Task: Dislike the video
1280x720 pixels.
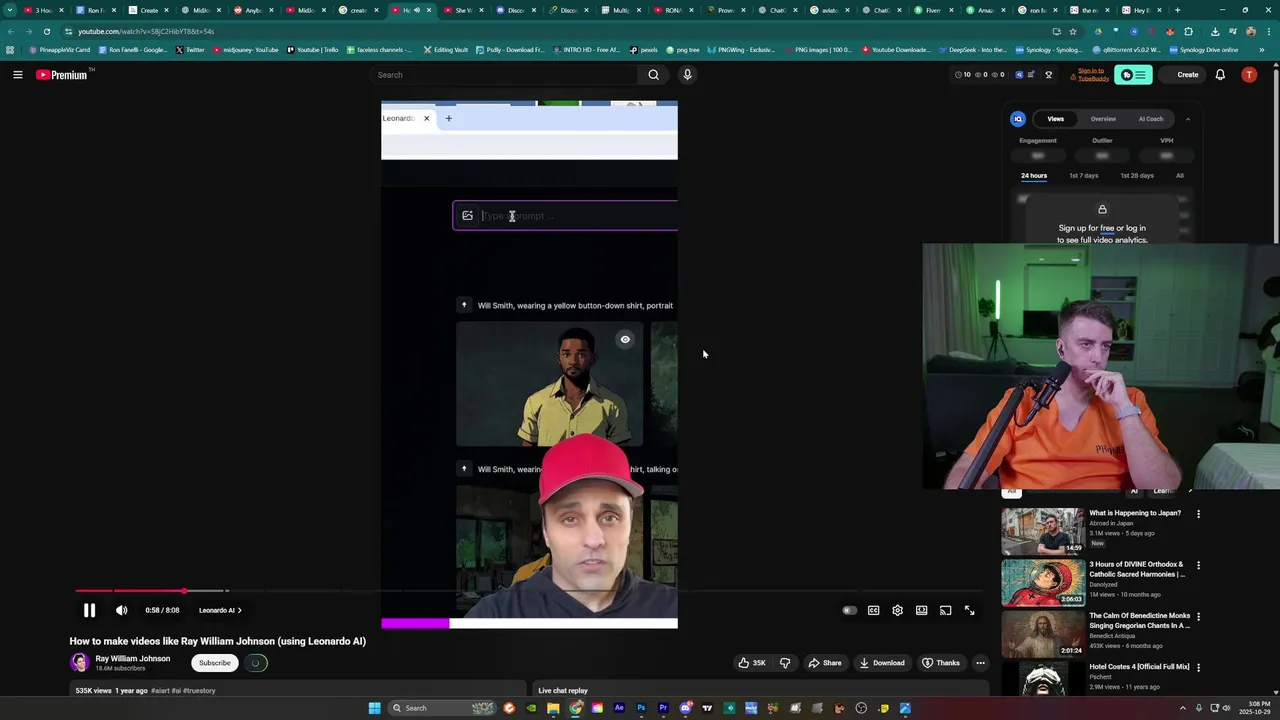Action: tap(785, 663)
